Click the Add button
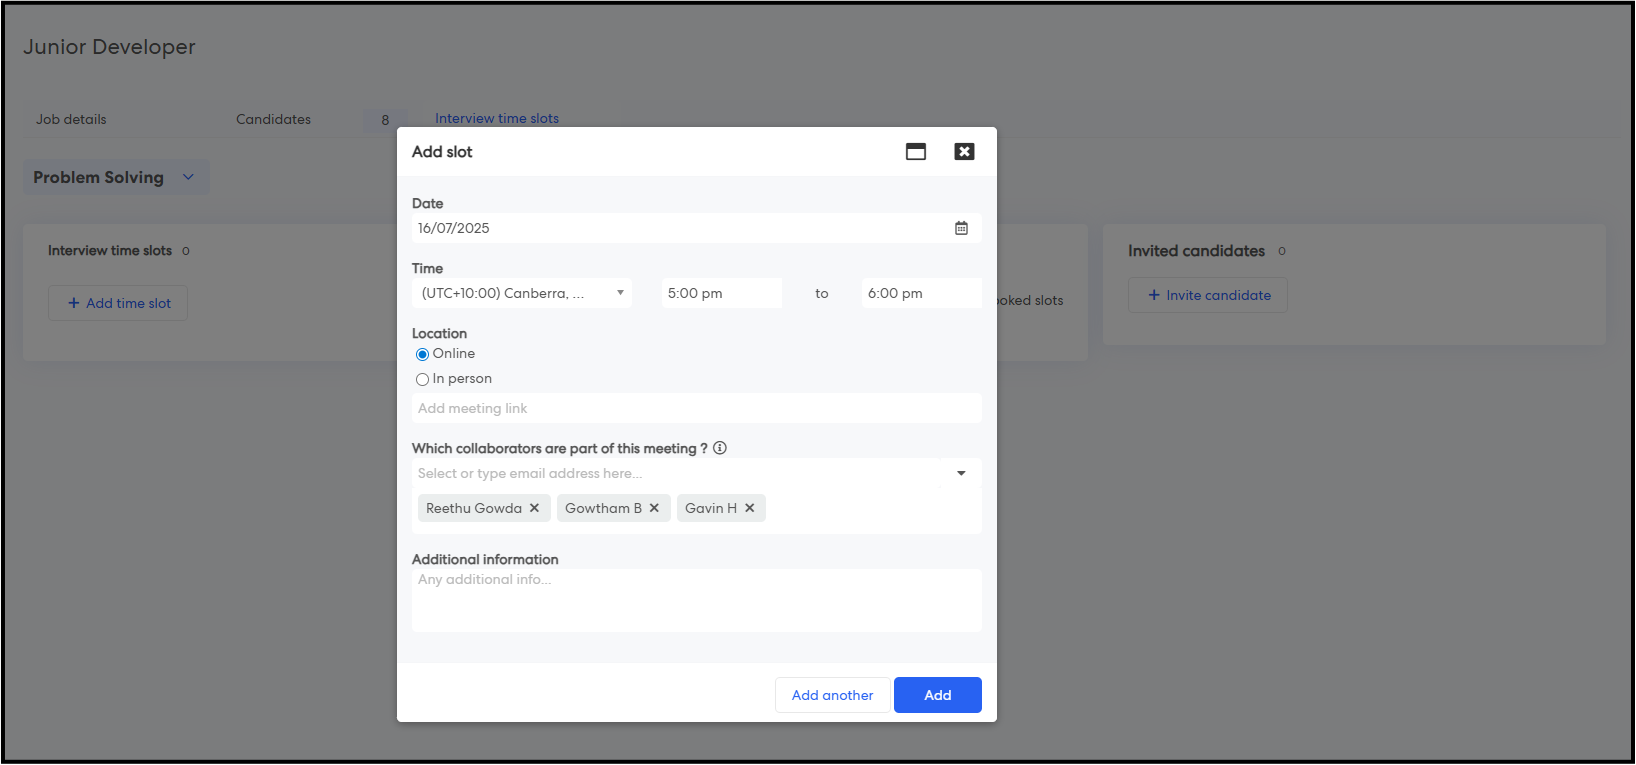 tap(937, 695)
